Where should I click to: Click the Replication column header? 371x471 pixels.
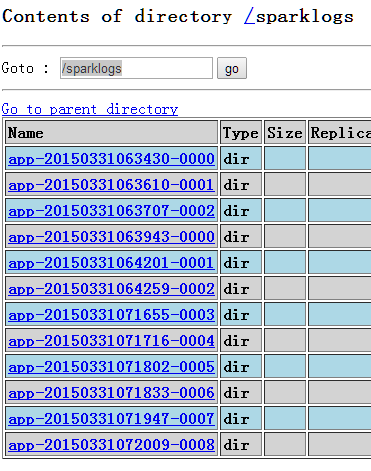[x=340, y=132]
